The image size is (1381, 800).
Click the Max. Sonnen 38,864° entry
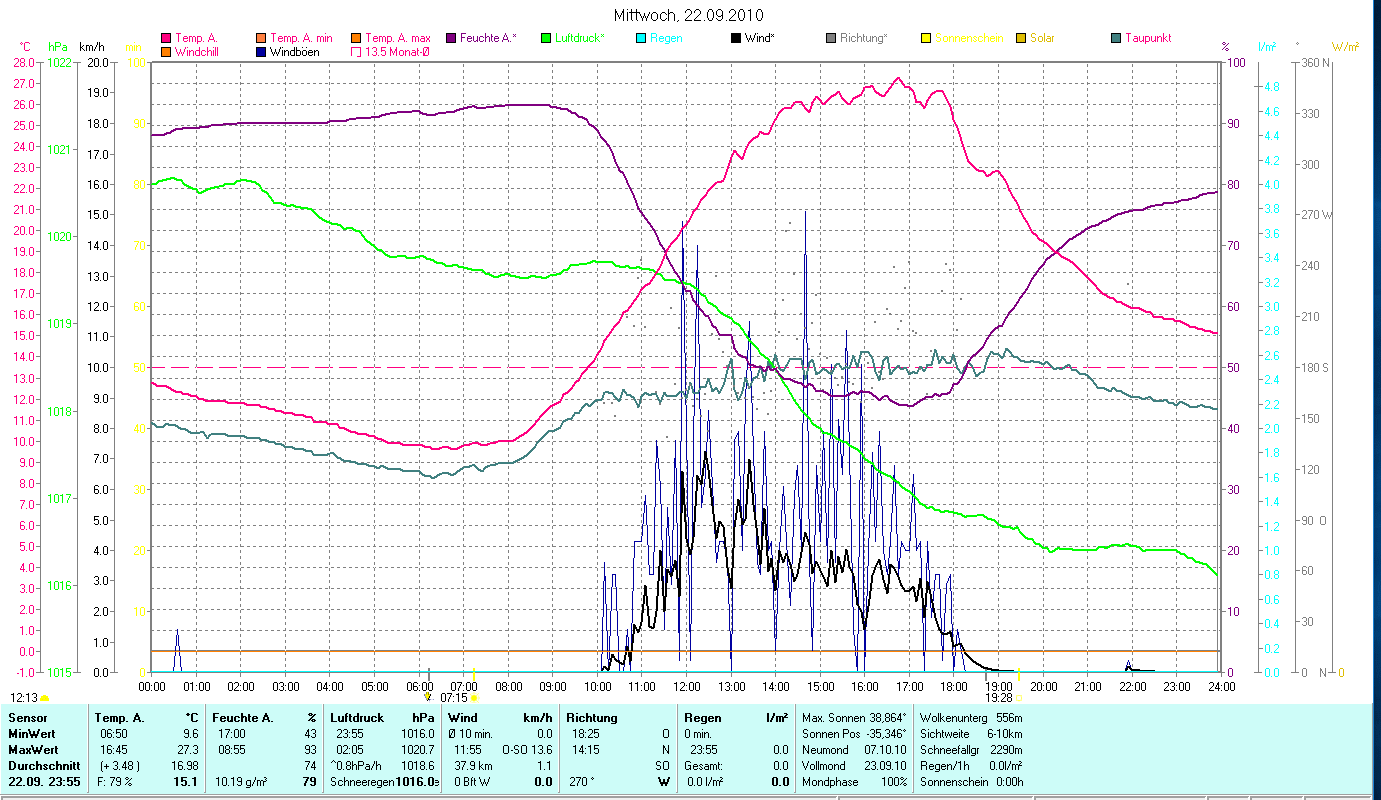click(855, 718)
